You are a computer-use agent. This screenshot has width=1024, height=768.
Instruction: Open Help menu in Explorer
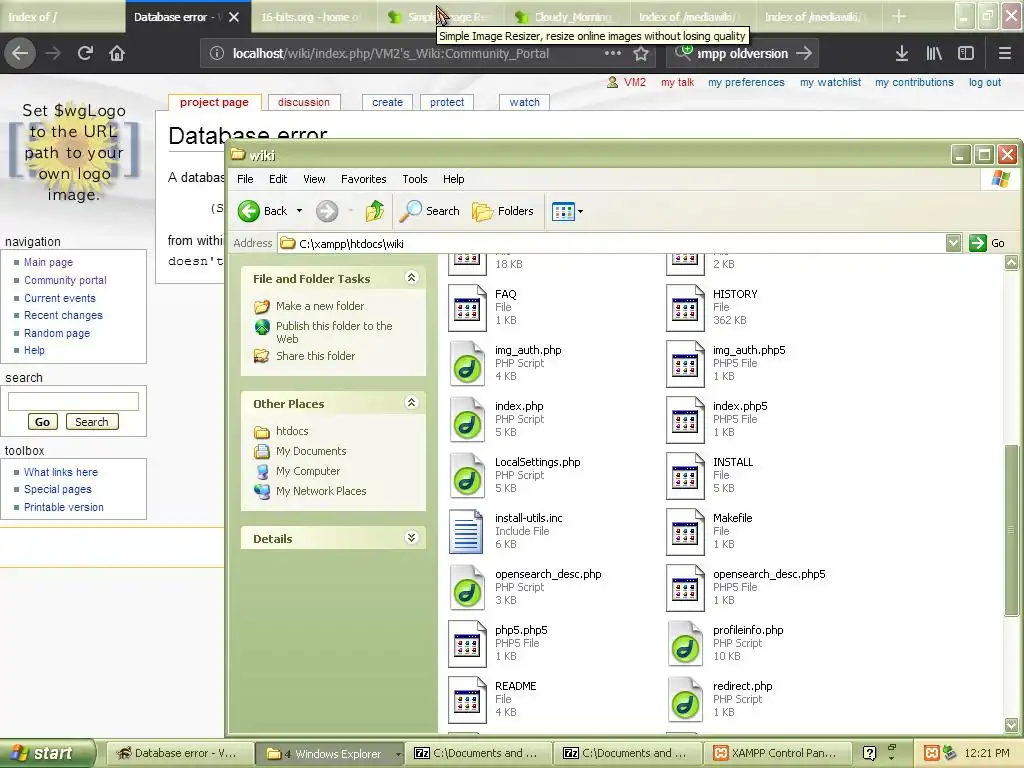tap(454, 179)
